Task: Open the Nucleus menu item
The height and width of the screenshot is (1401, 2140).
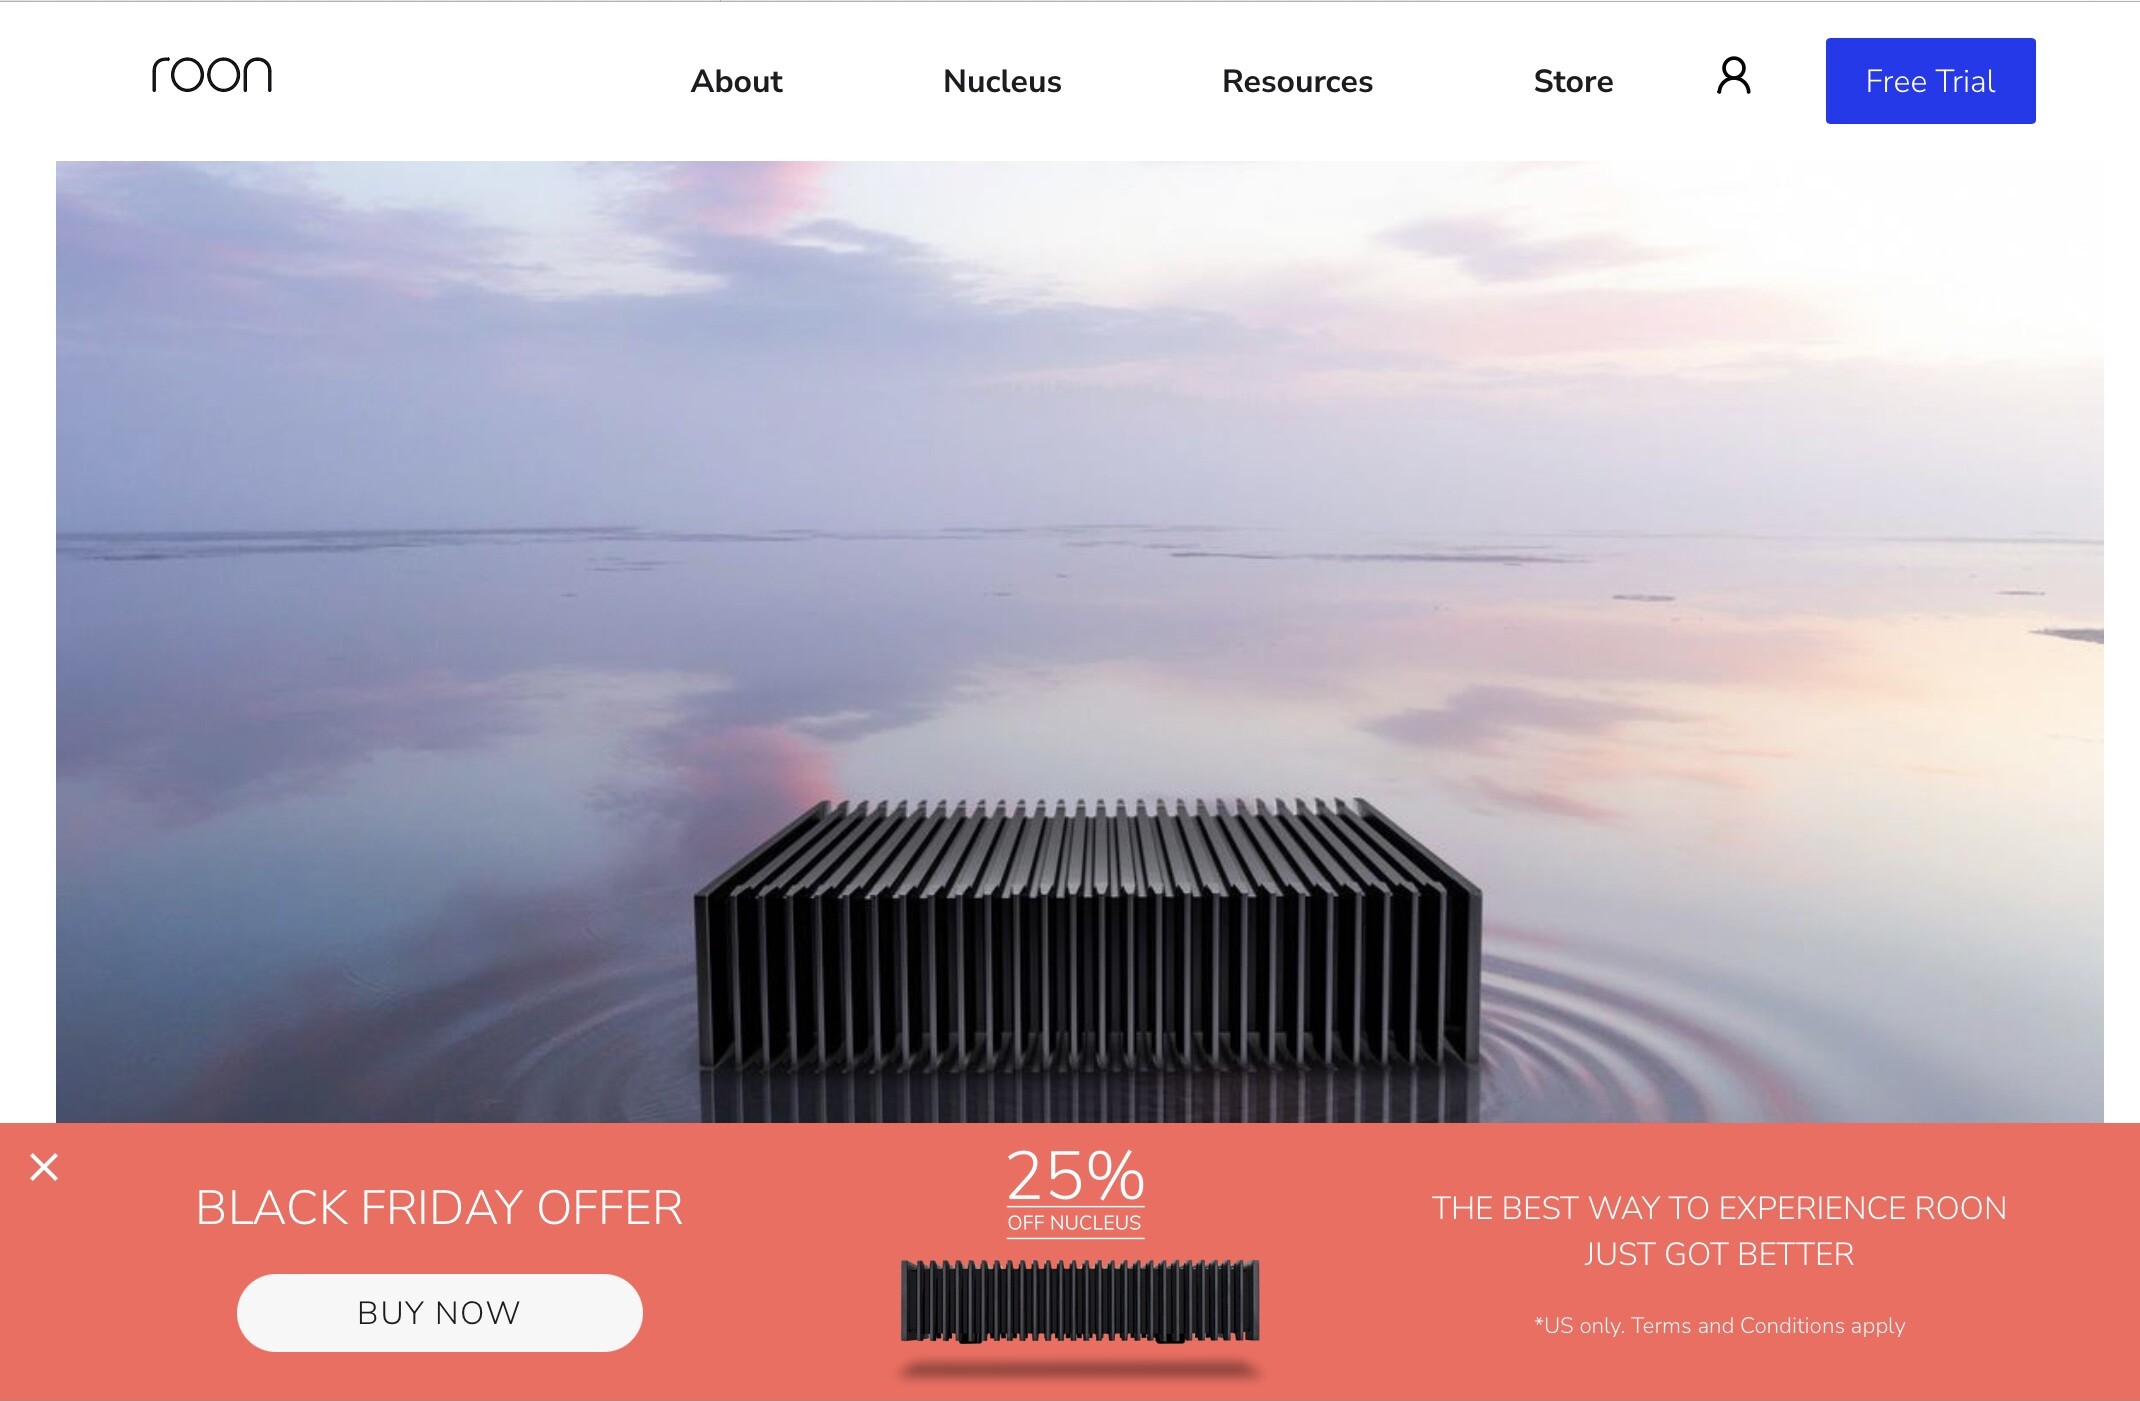Action: [1002, 81]
